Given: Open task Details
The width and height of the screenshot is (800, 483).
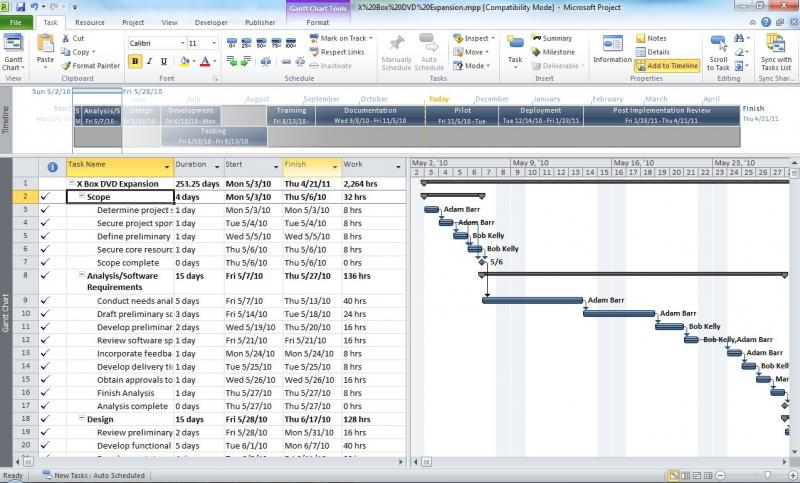Looking at the screenshot, I should tap(653, 52).
